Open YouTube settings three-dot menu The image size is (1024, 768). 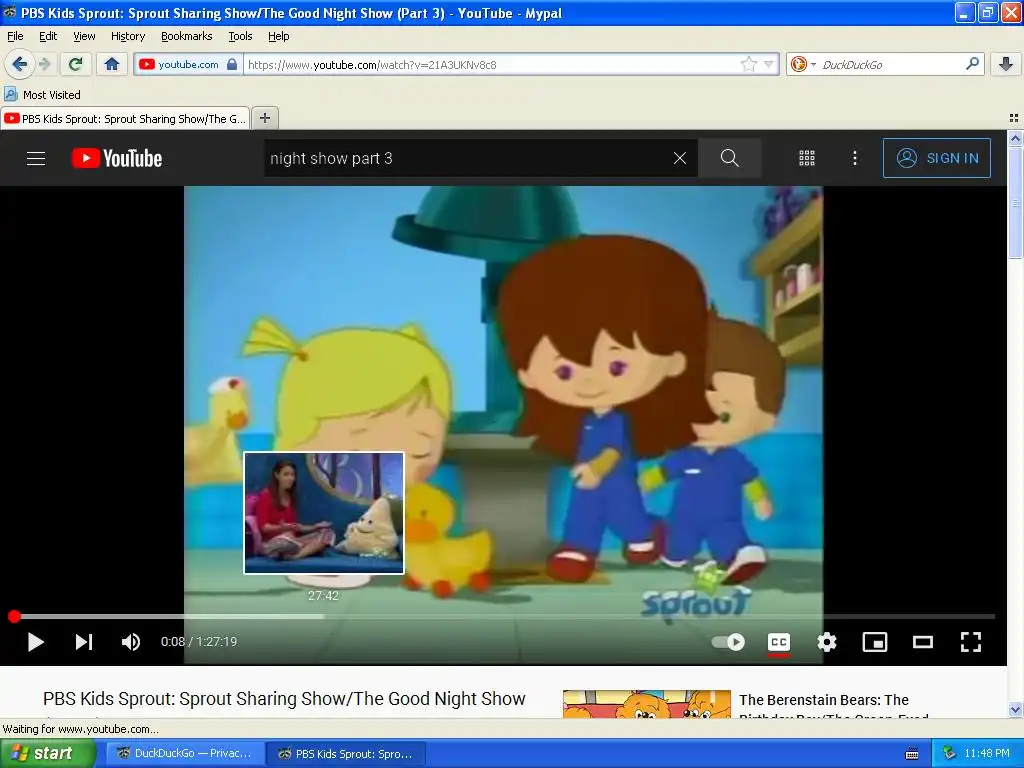[x=855, y=158]
